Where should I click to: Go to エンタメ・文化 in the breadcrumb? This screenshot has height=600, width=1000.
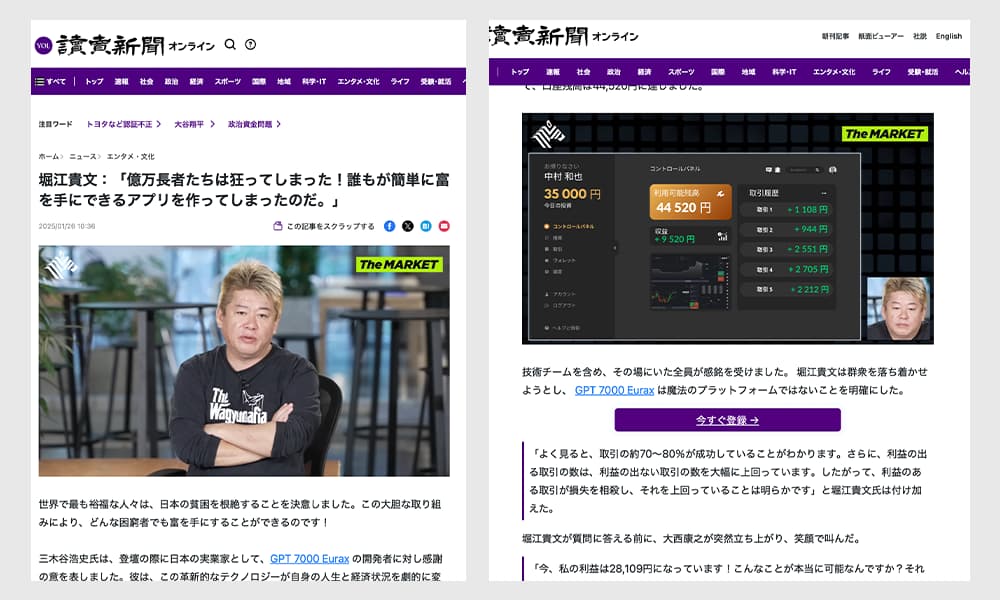tap(131, 156)
